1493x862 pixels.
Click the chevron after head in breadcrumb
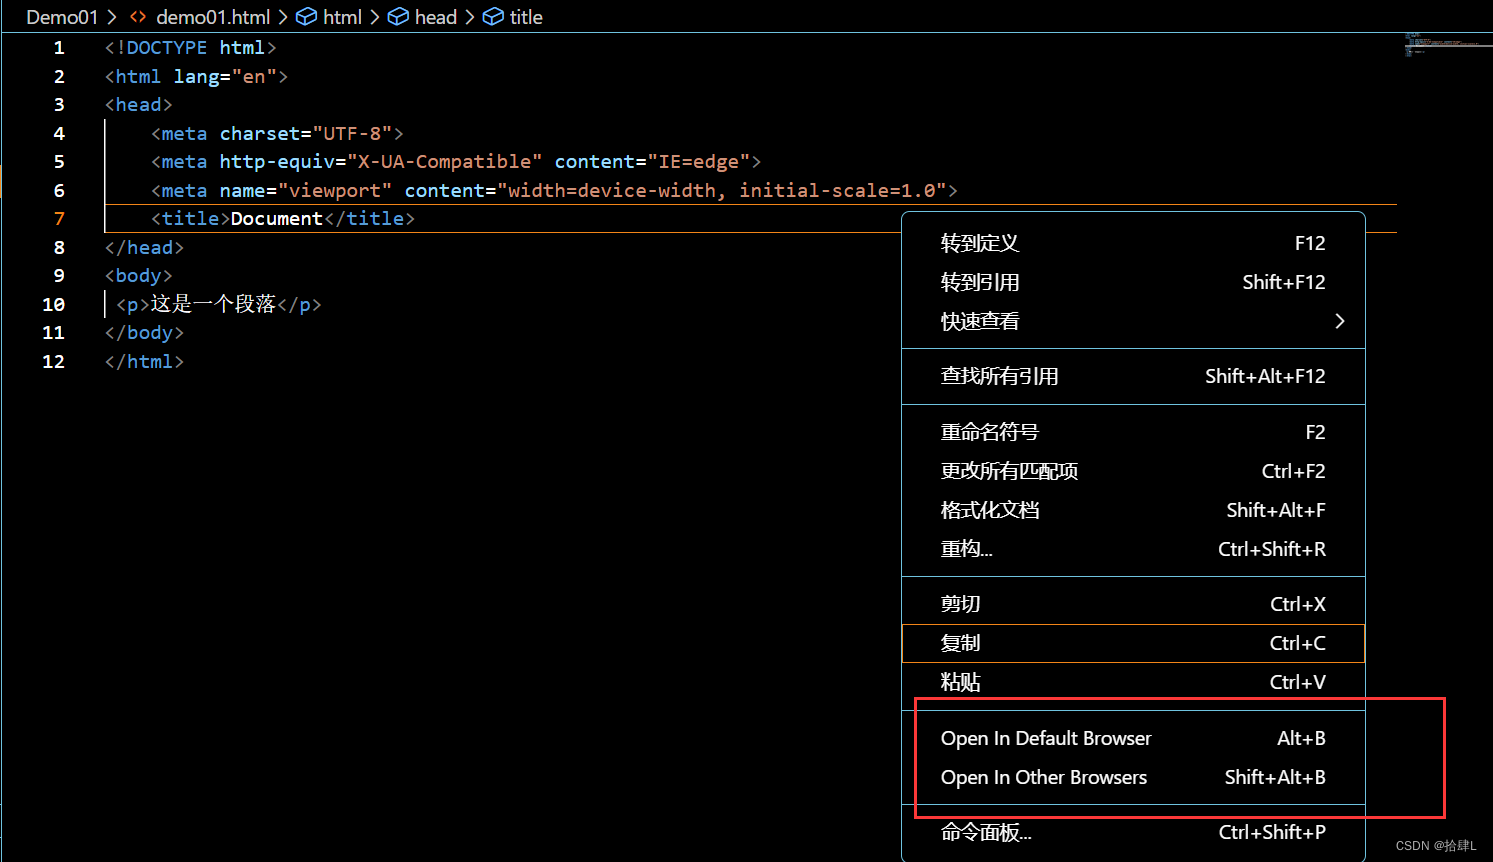(x=469, y=16)
